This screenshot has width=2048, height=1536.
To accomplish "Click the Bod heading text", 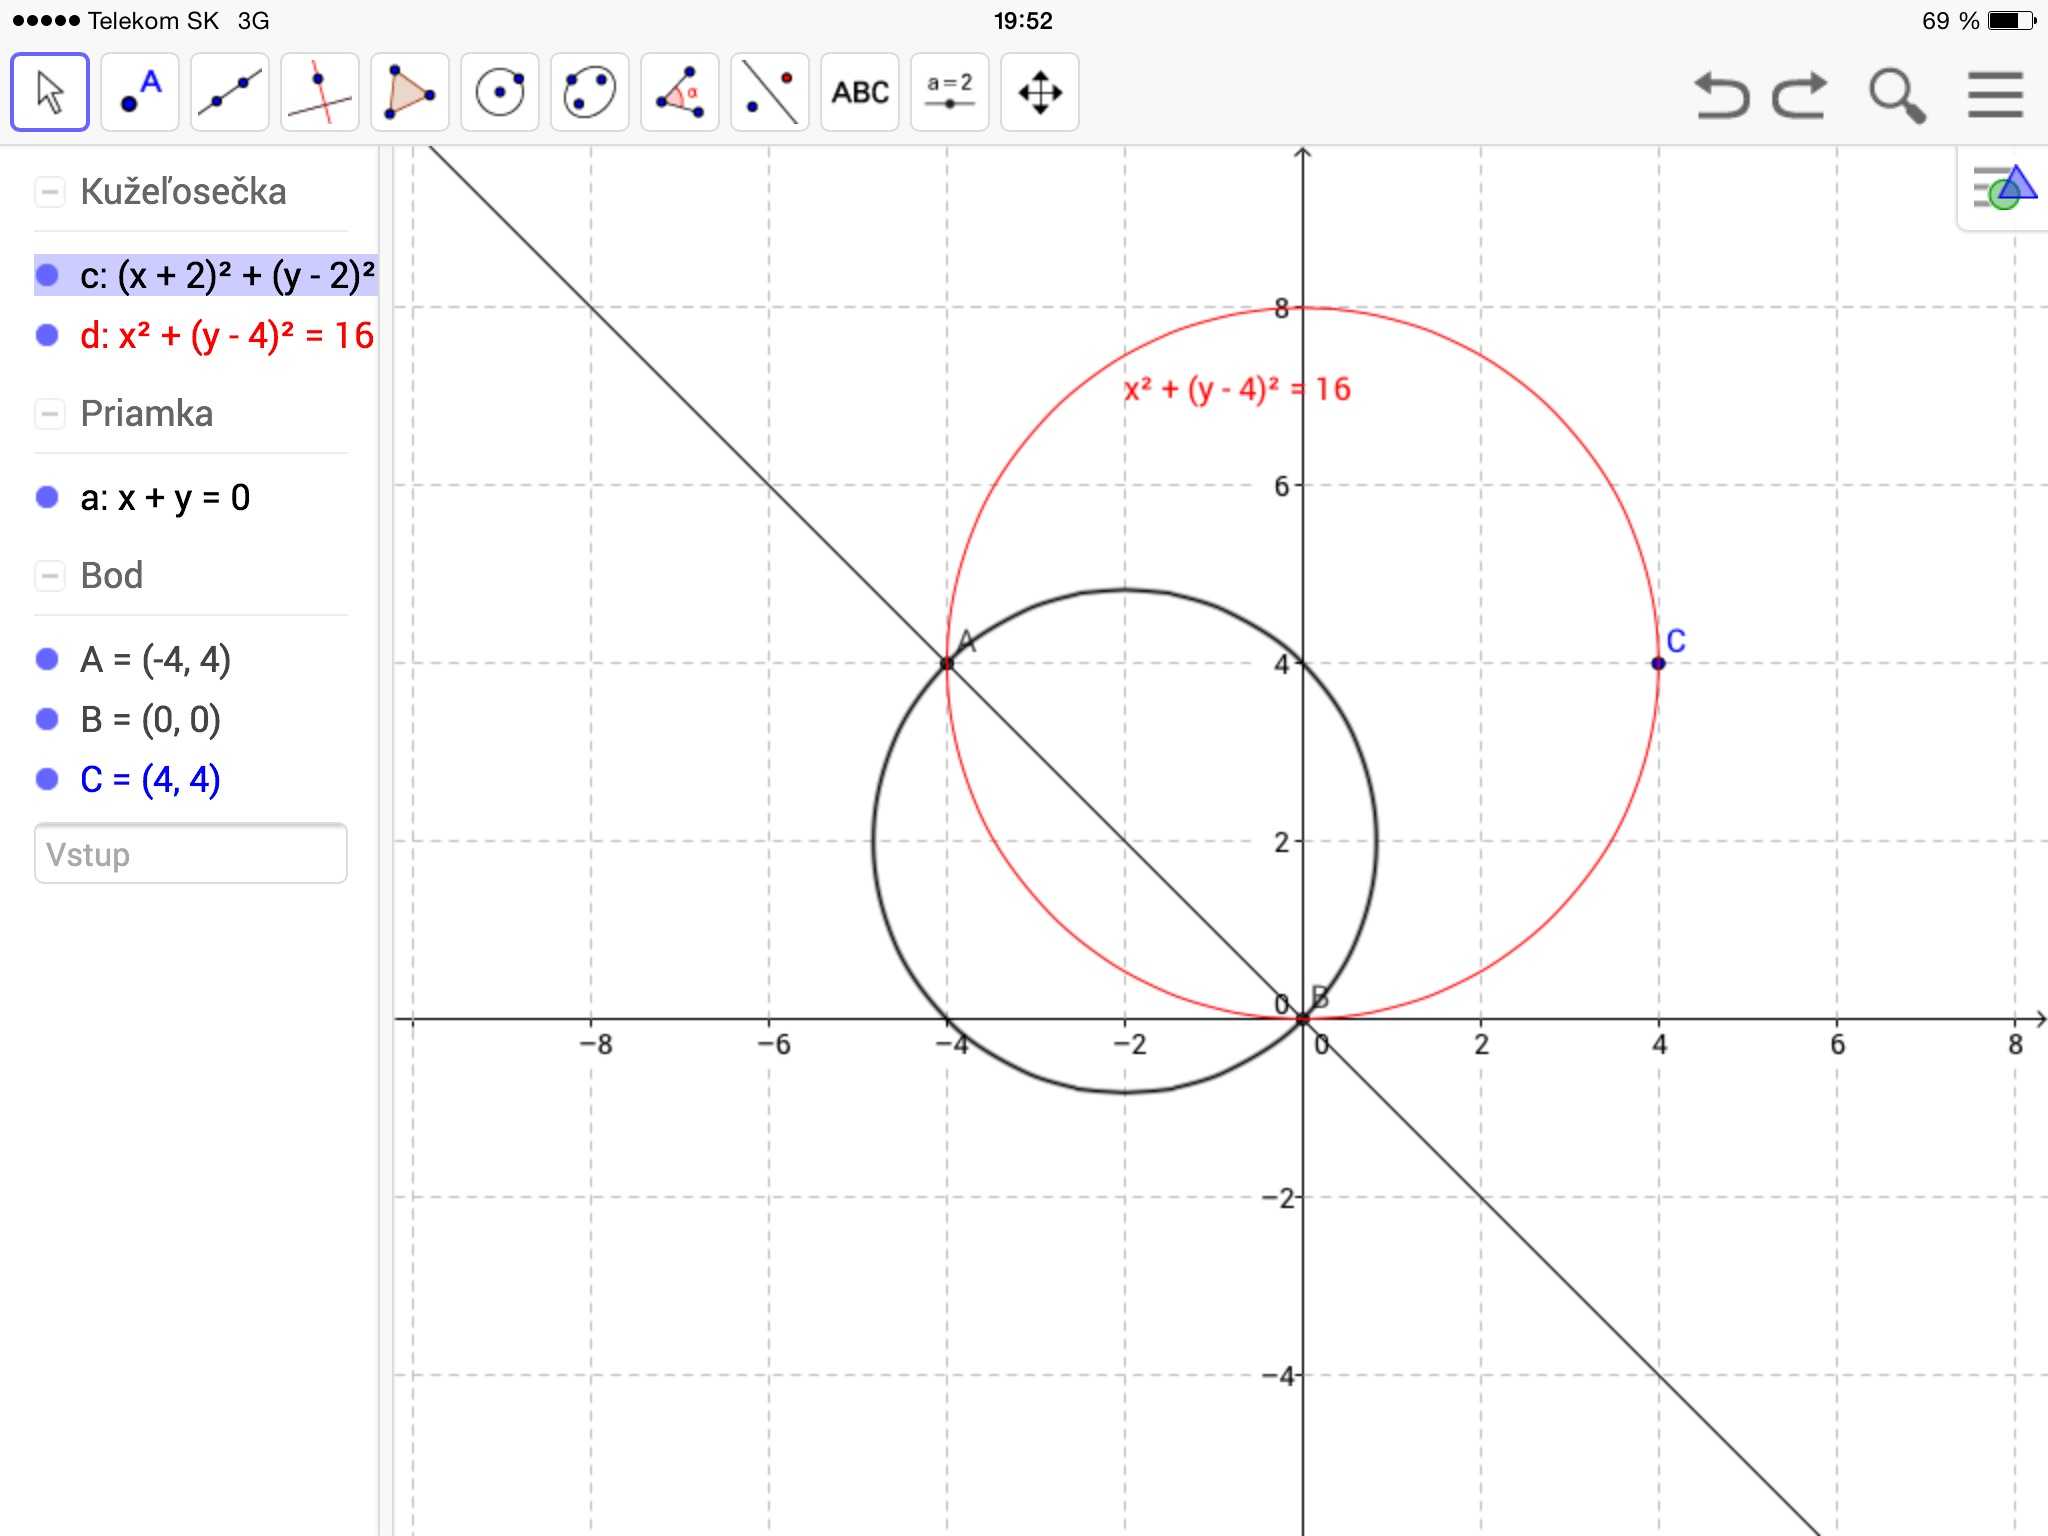I will pos(112,575).
